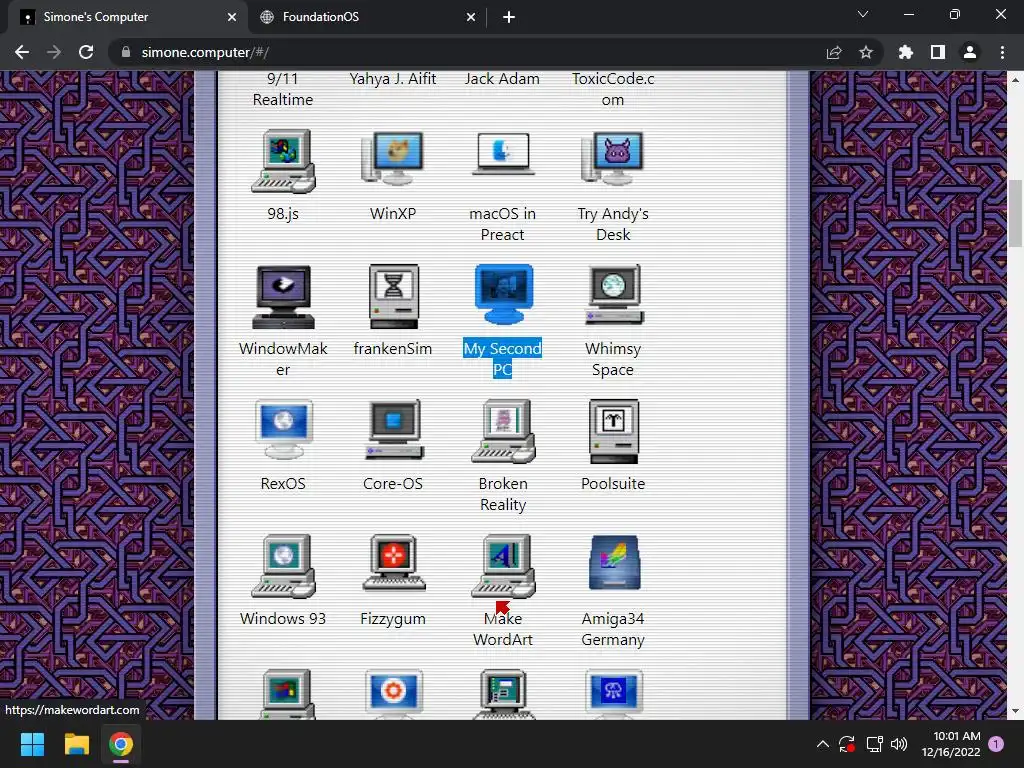
Task: Go back to the previous page
Action: tap(22, 52)
